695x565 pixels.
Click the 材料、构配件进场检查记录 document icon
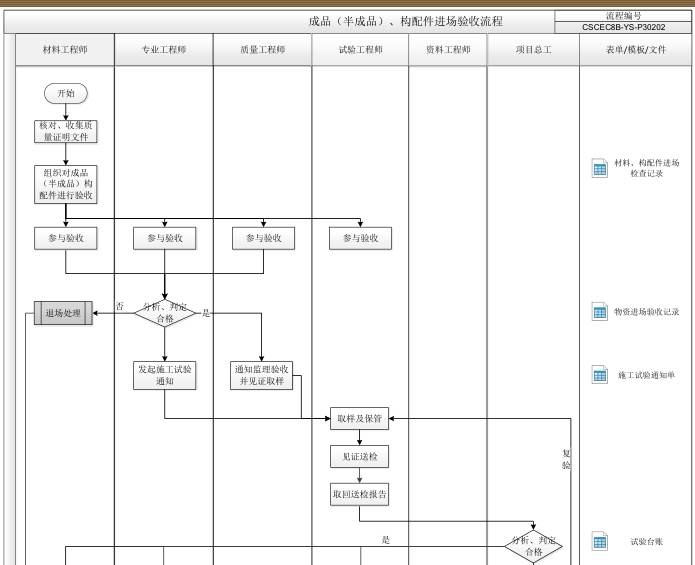[600, 168]
